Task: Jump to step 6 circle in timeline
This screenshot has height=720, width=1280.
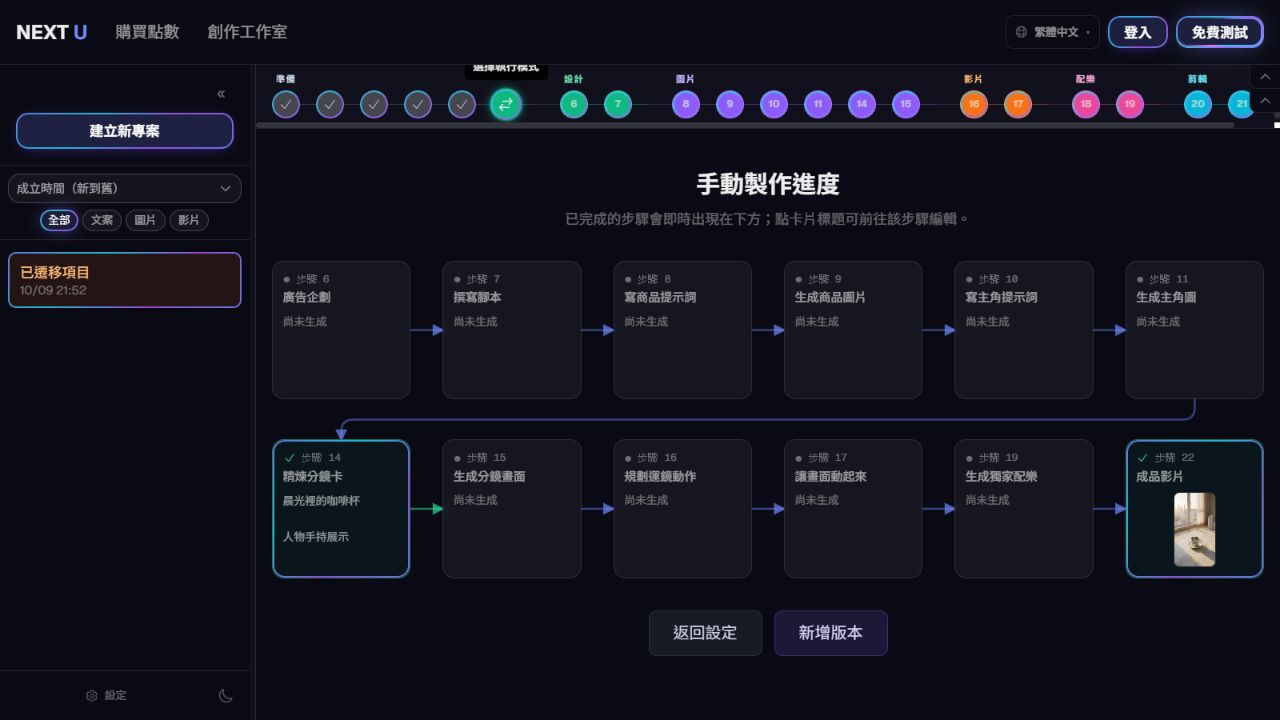Action: (574, 104)
